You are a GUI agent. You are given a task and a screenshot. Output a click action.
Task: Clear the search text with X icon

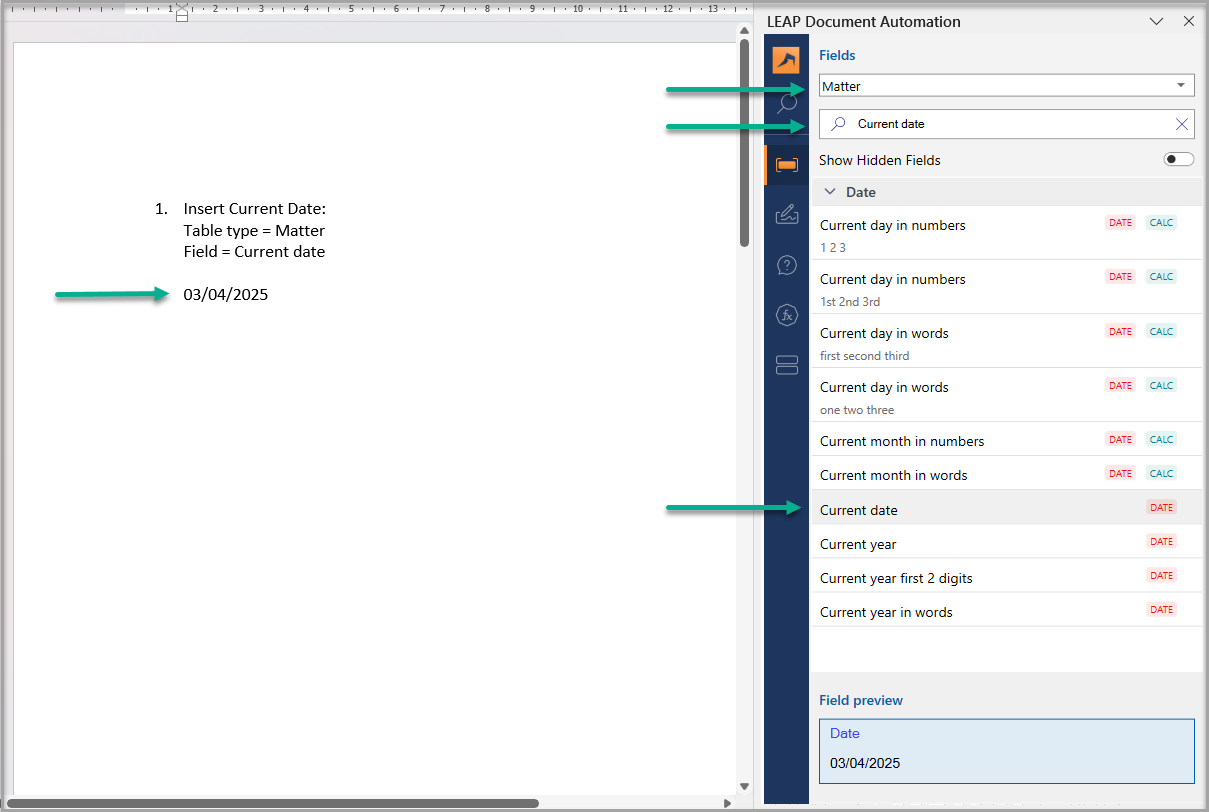coord(1182,124)
